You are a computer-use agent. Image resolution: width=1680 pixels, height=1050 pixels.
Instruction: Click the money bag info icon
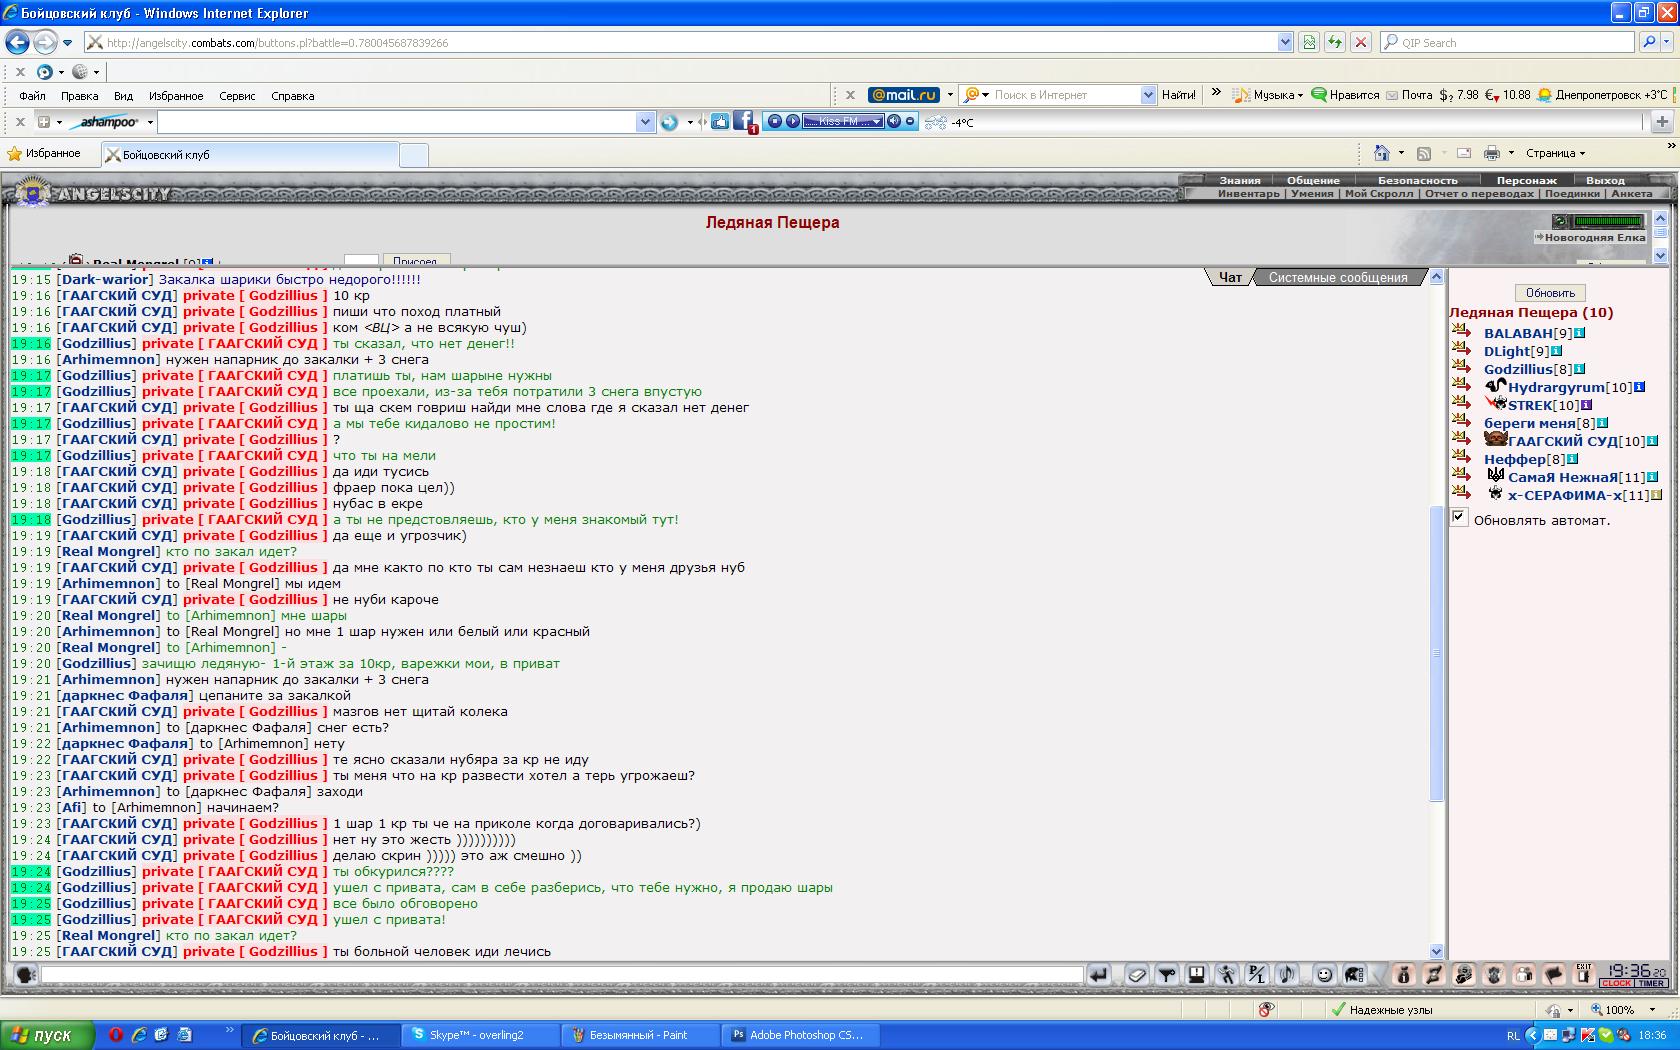1403,974
